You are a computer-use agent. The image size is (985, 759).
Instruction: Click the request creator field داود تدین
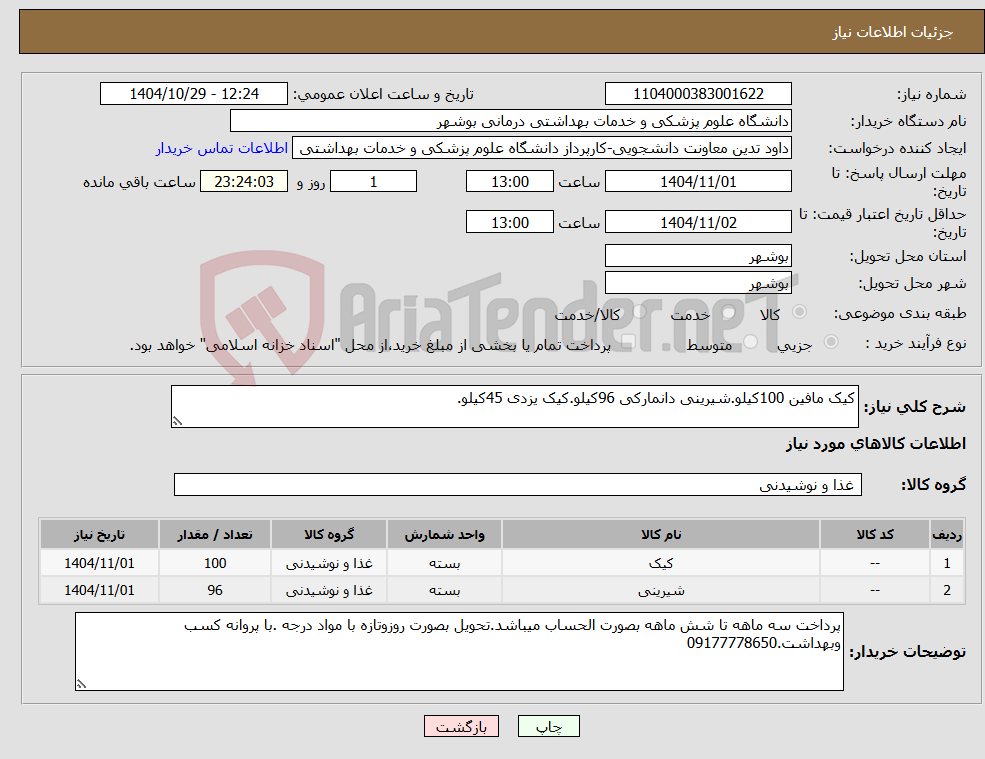[541, 148]
